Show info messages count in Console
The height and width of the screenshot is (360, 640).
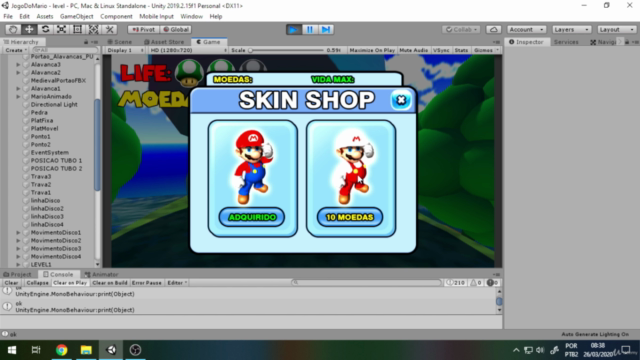pos(456,282)
